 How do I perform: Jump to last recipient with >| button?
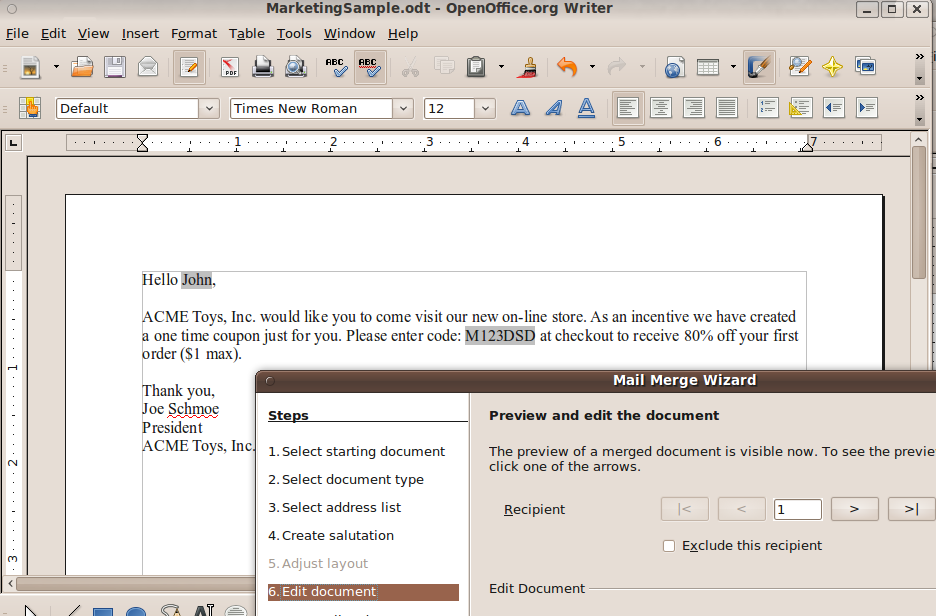(911, 509)
